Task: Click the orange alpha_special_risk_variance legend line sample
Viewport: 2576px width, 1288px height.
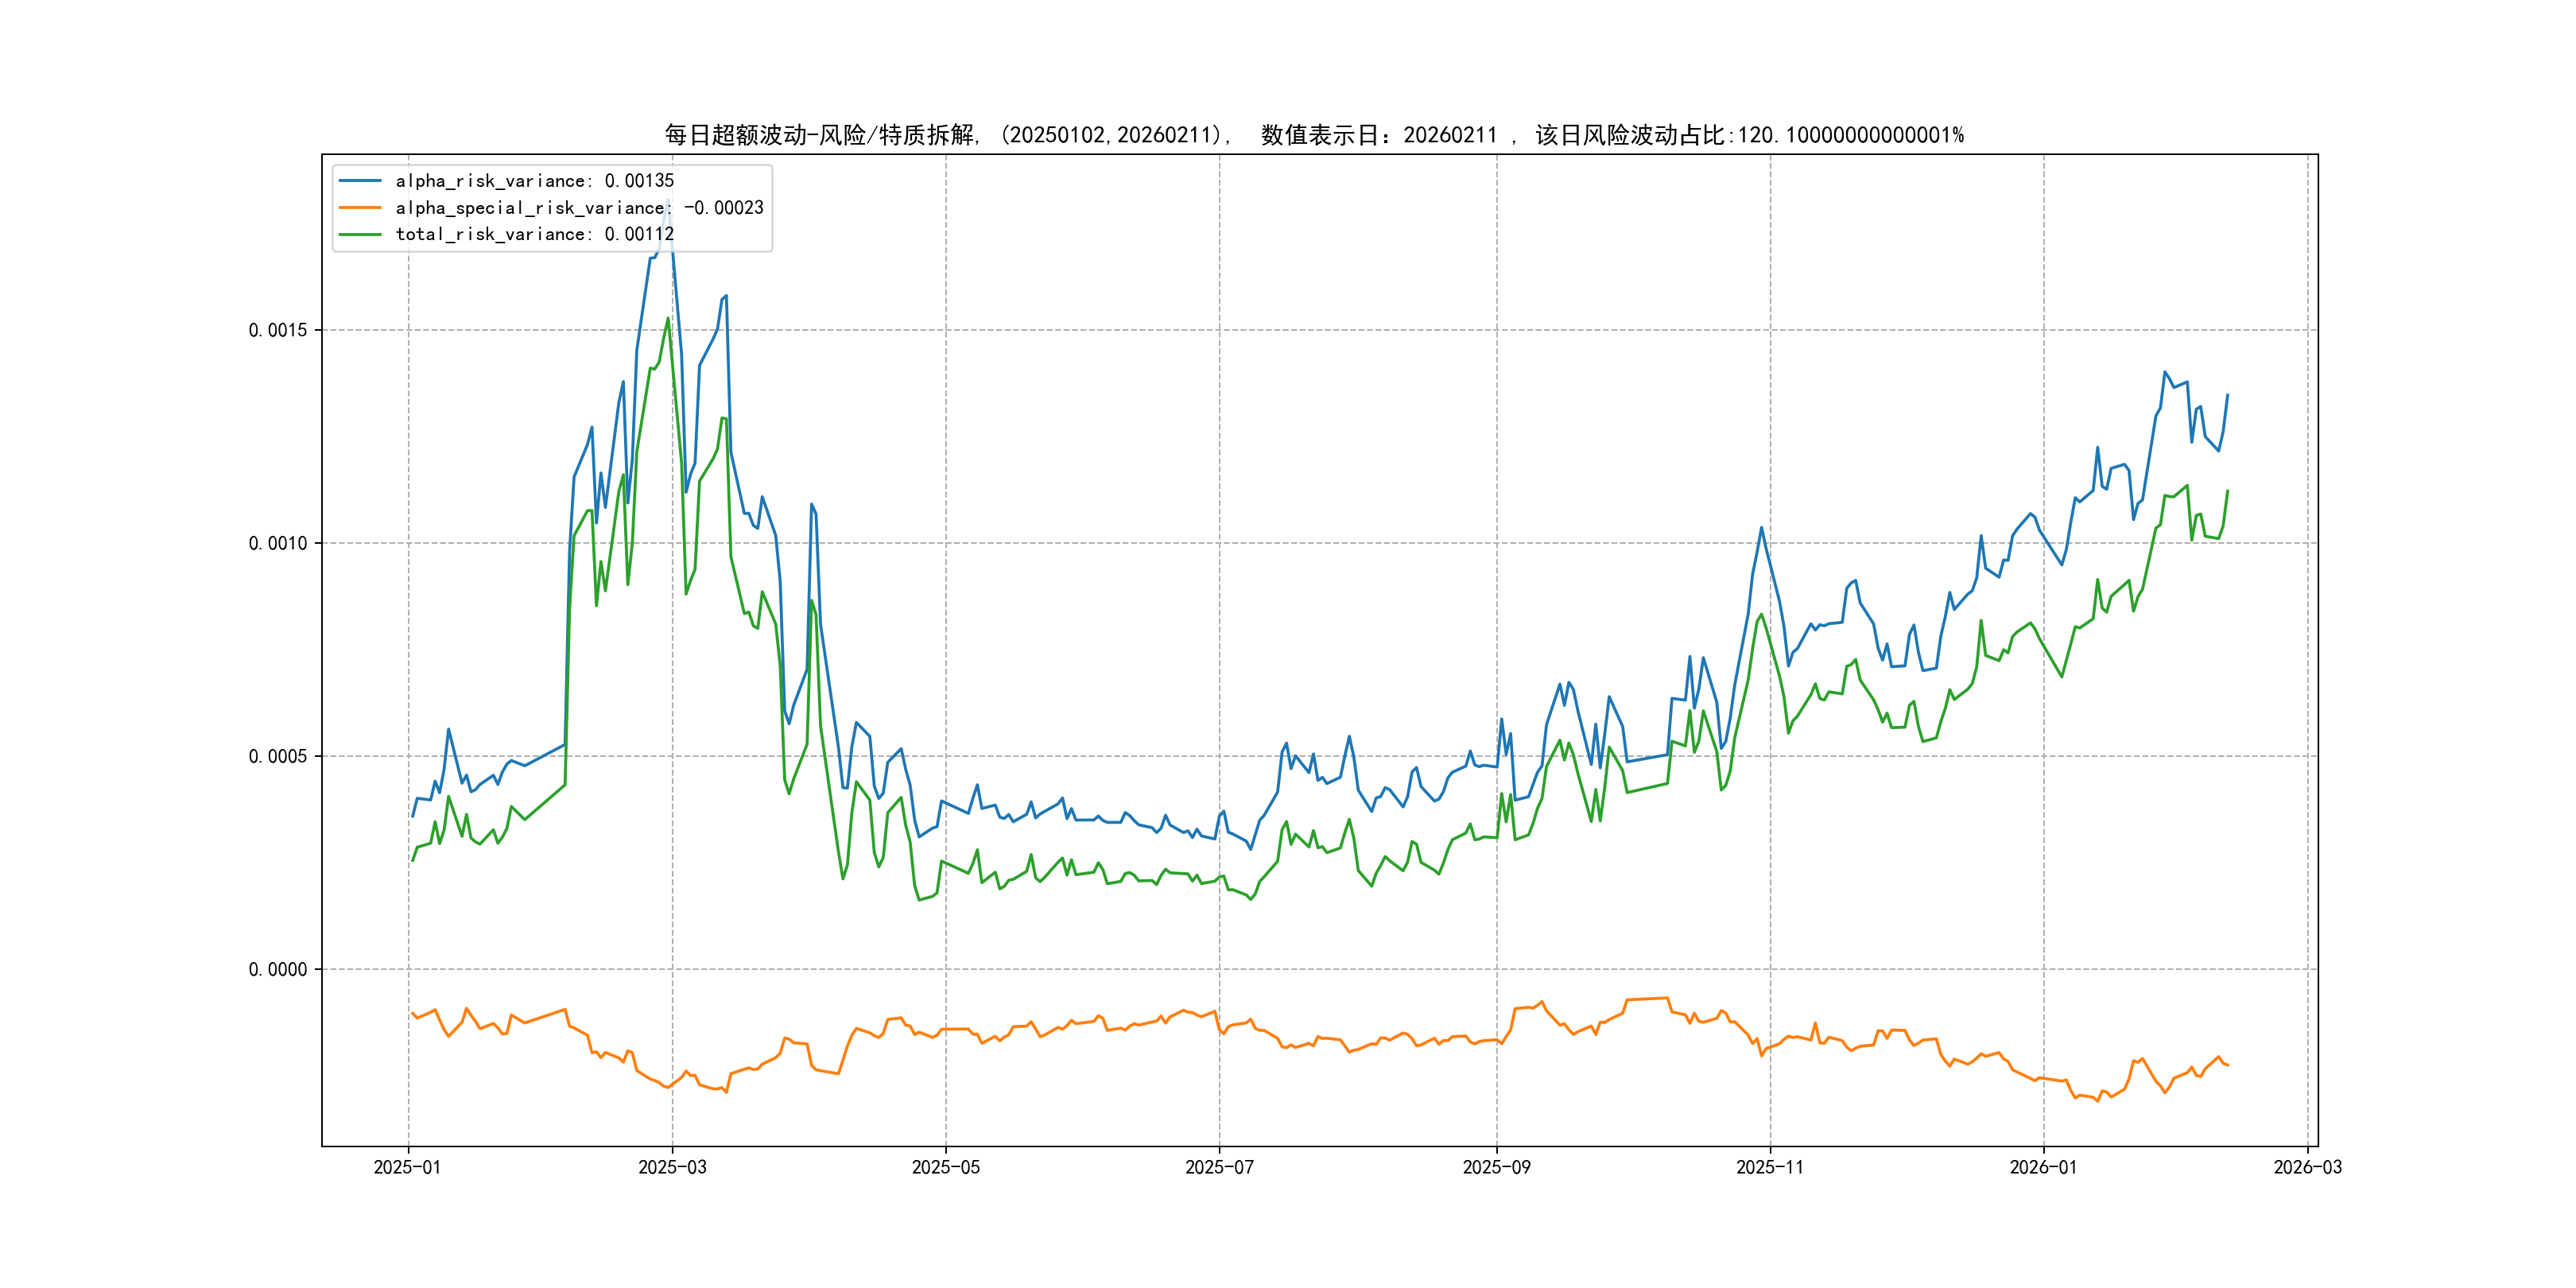Action: pyautogui.click(x=360, y=208)
